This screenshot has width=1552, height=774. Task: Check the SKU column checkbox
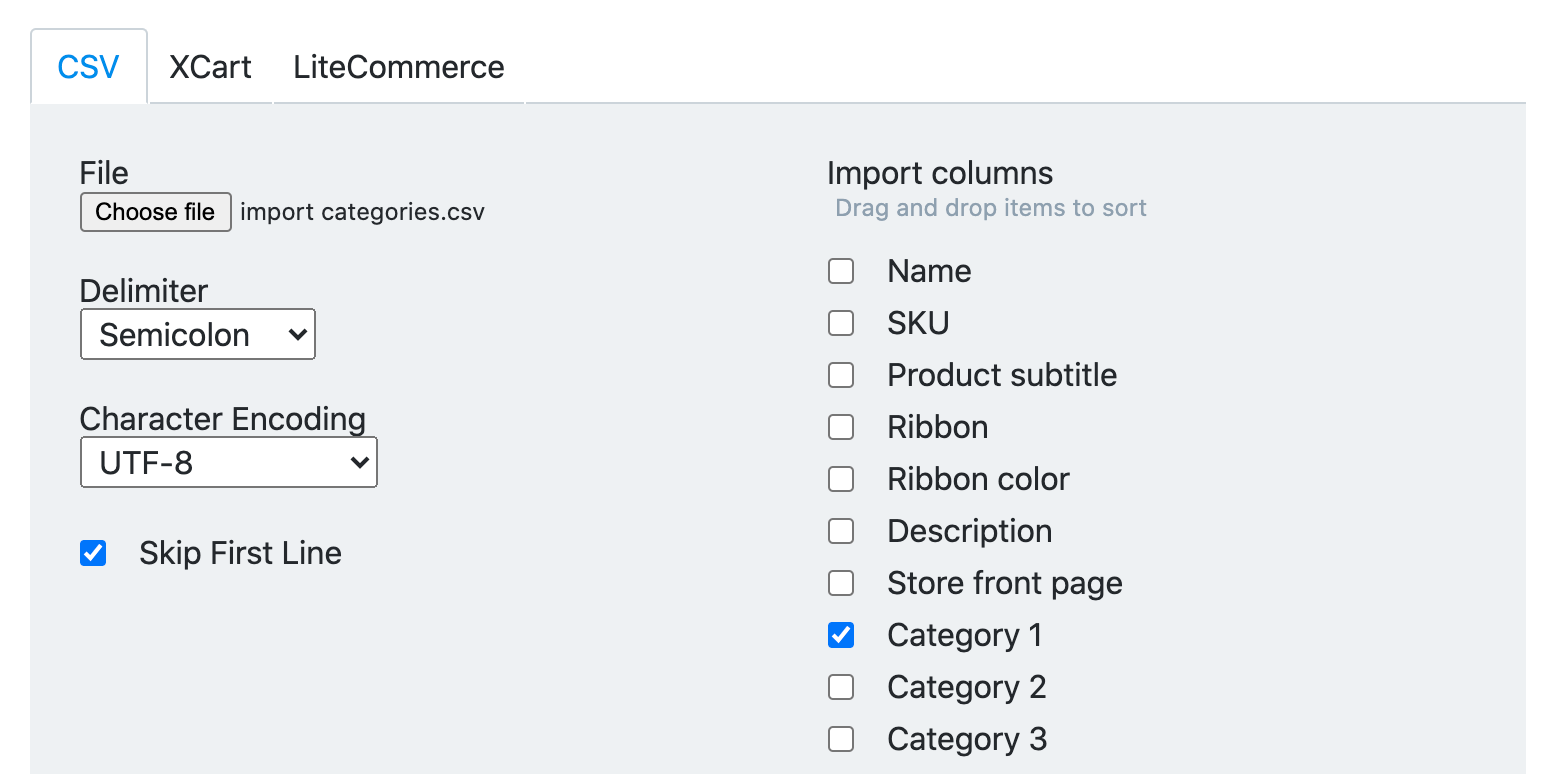point(840,322)
